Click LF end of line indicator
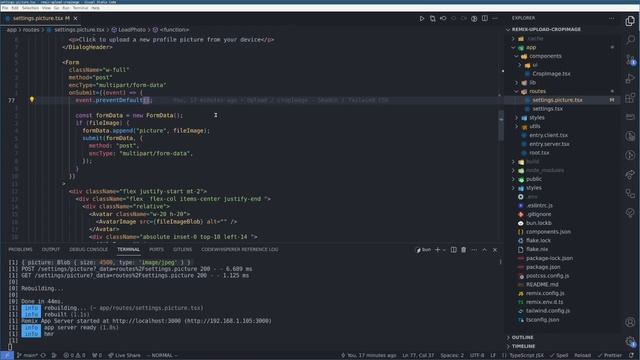The width and height of the screenshot is (640, 360). click(x=493, y=356)
